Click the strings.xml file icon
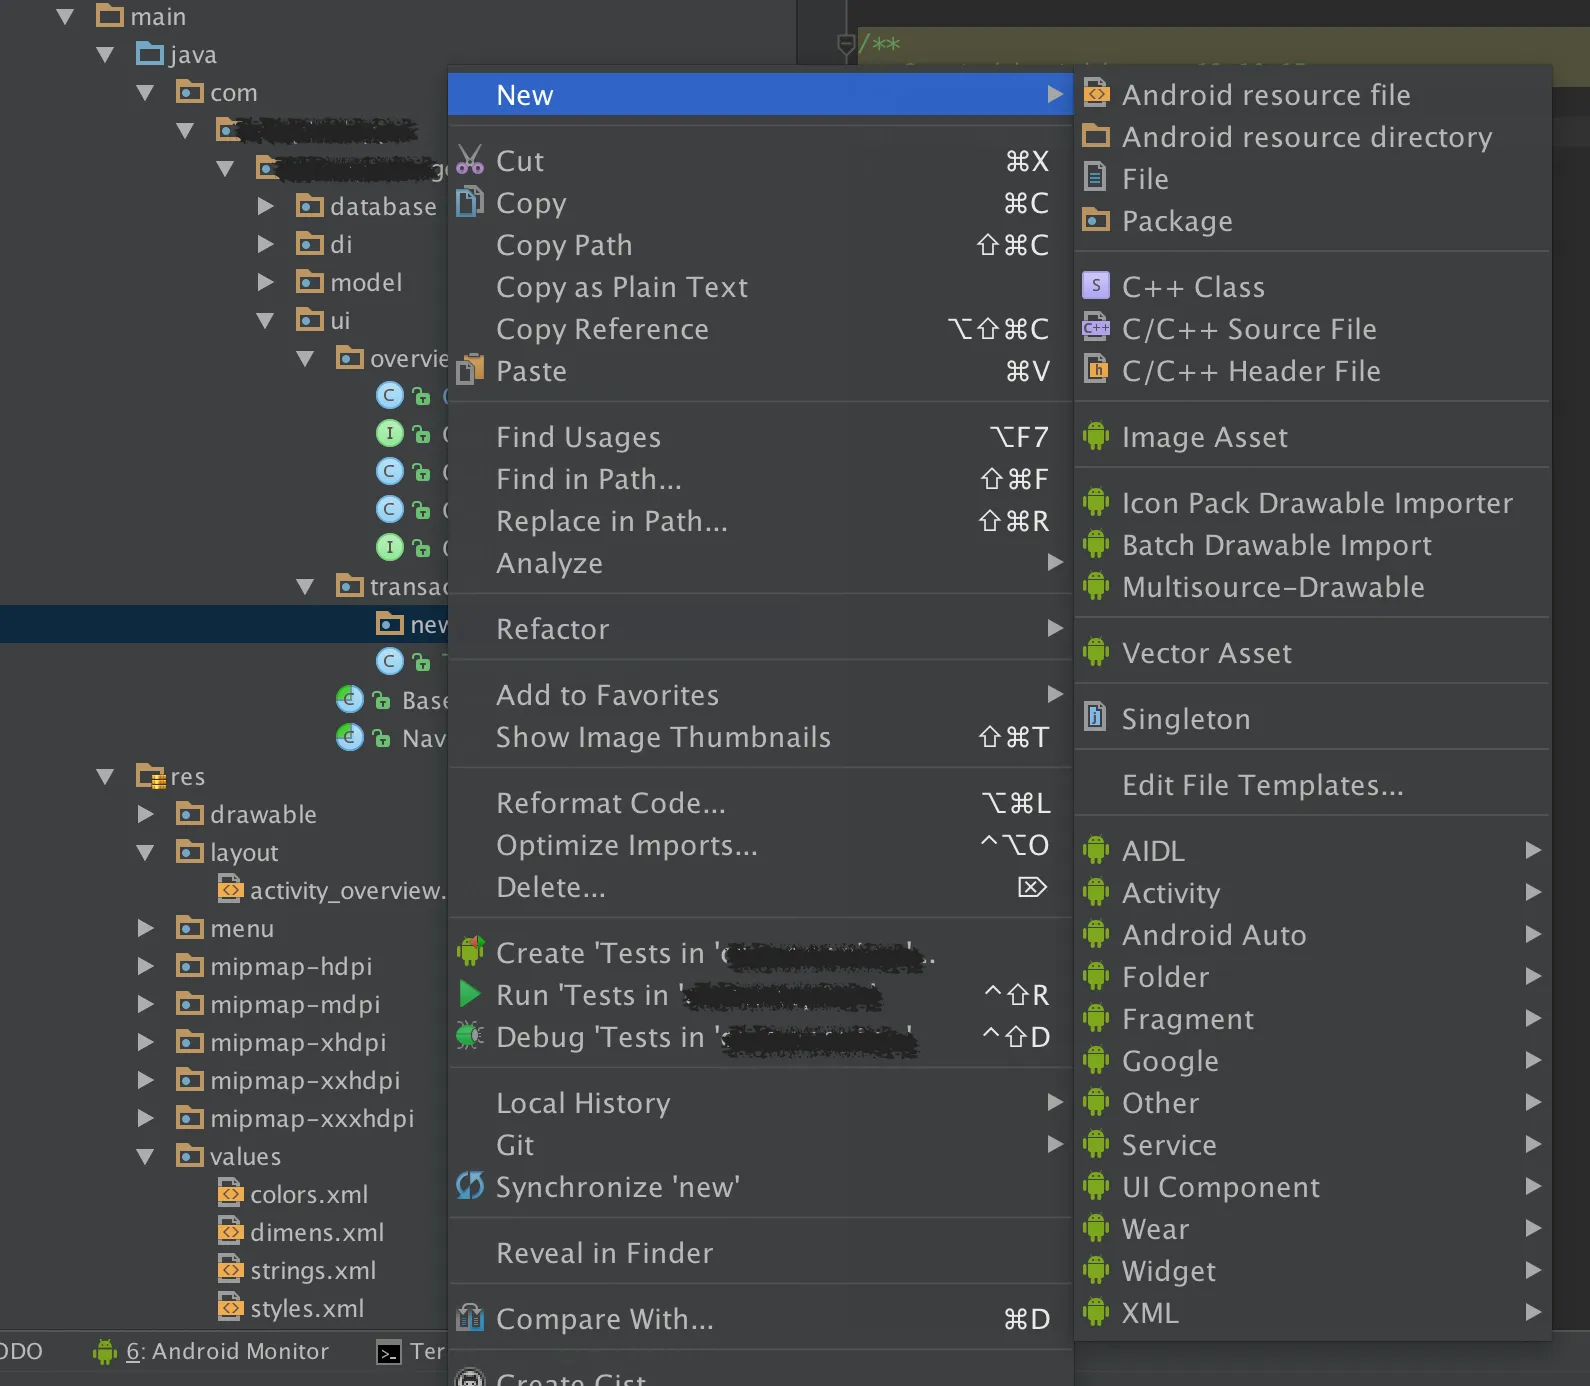This screenshot has width=1590, height=1386. point(231,1269)
